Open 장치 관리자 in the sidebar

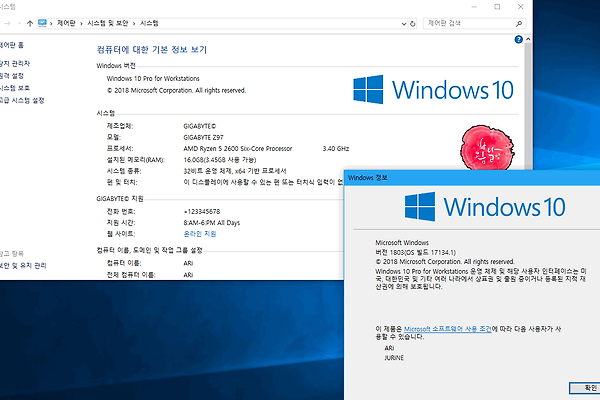coord(17,64)
